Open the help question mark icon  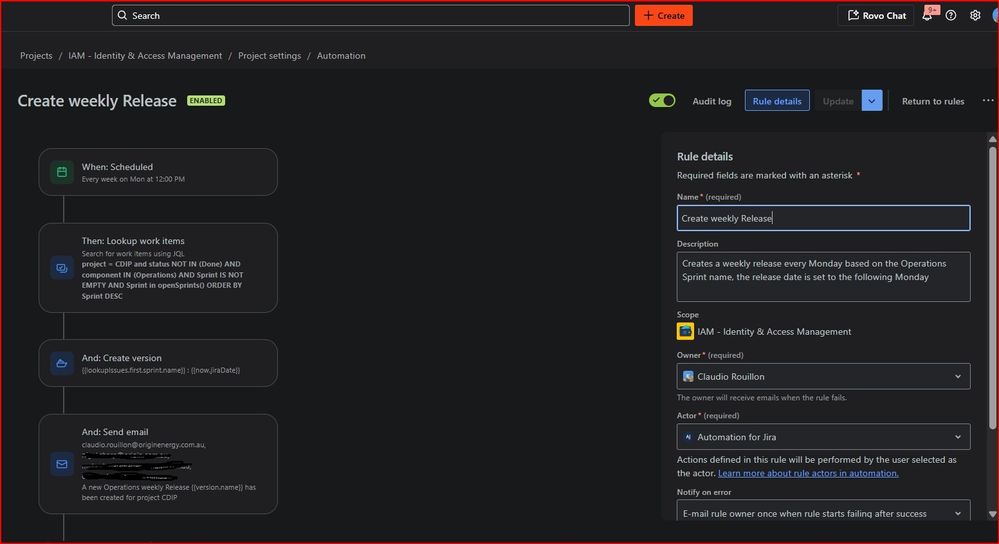point(951,15)
